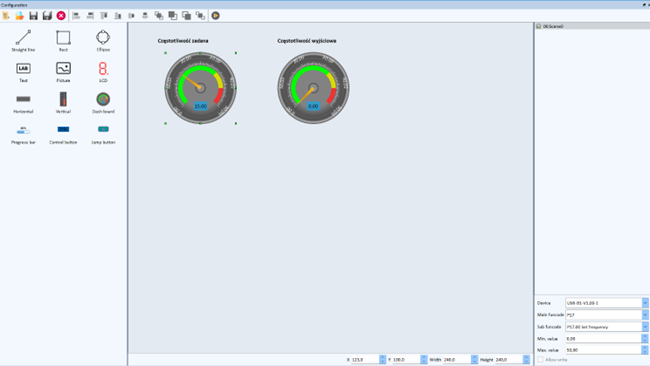650x366 pixels.
Task: Open the Sub funcode dropdown
Action: click(x=606, y=327)
